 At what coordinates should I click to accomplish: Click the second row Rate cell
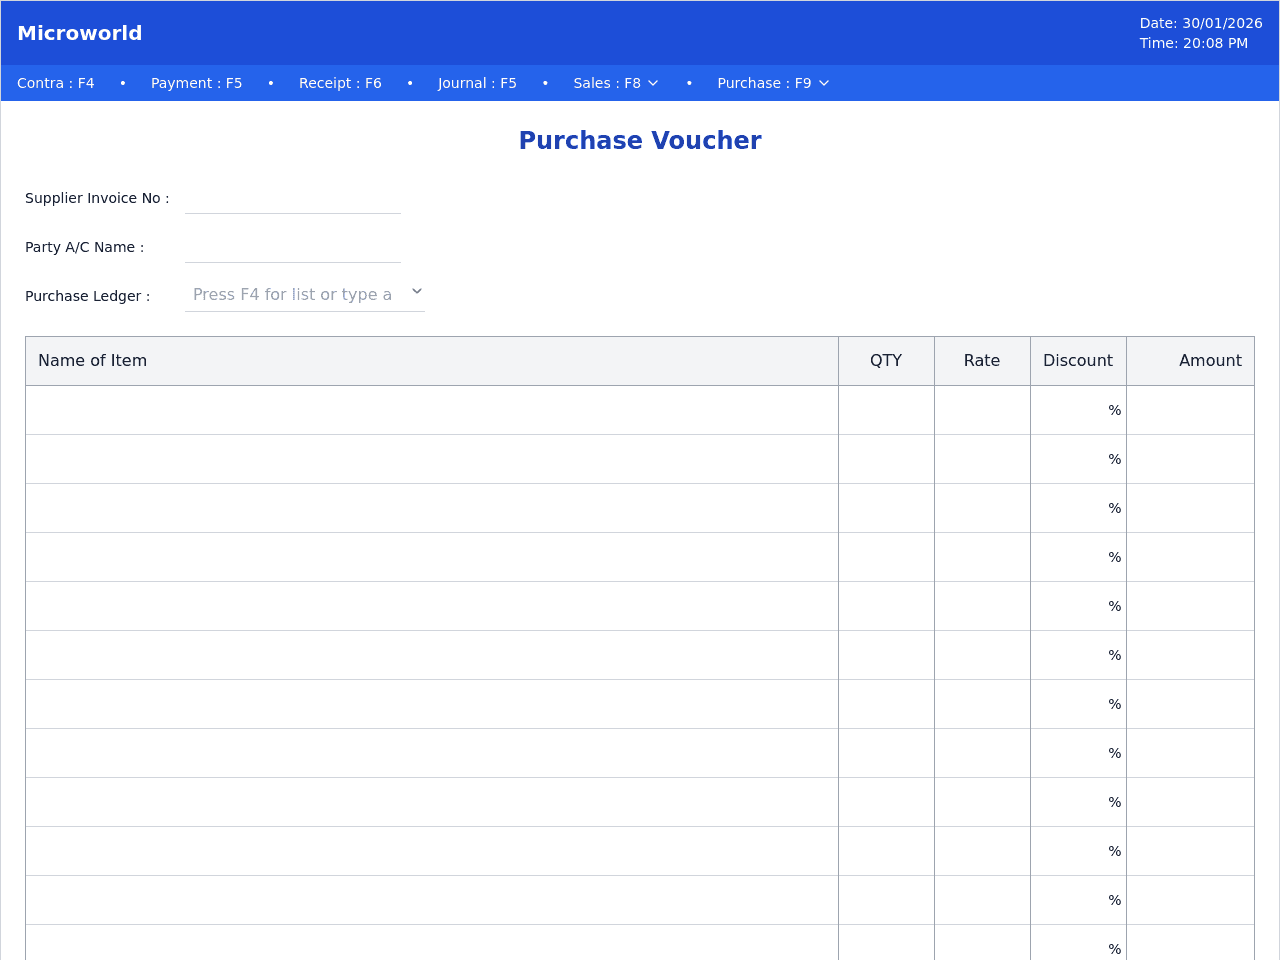[x=982, y=459]
